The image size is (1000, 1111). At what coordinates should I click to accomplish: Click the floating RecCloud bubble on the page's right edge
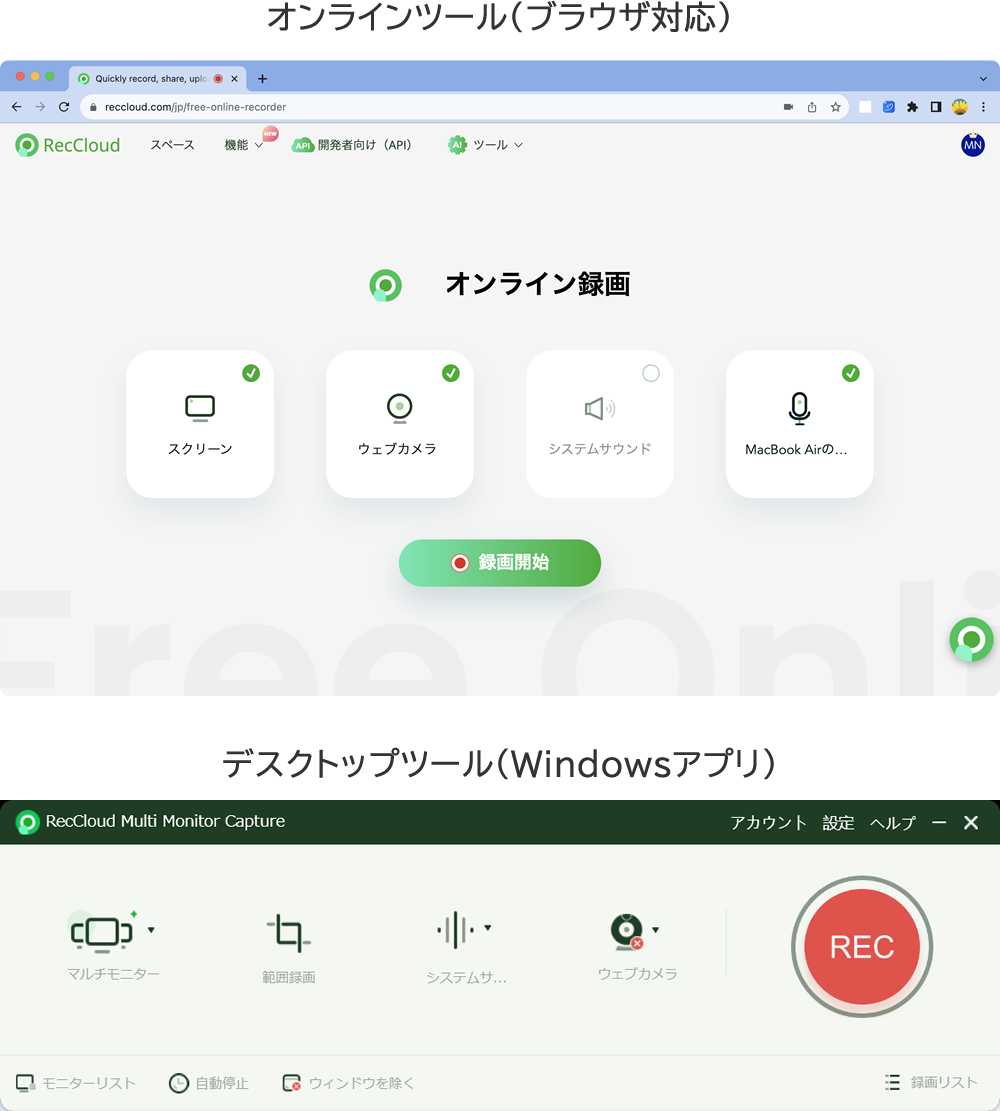(x=972, y=640)
